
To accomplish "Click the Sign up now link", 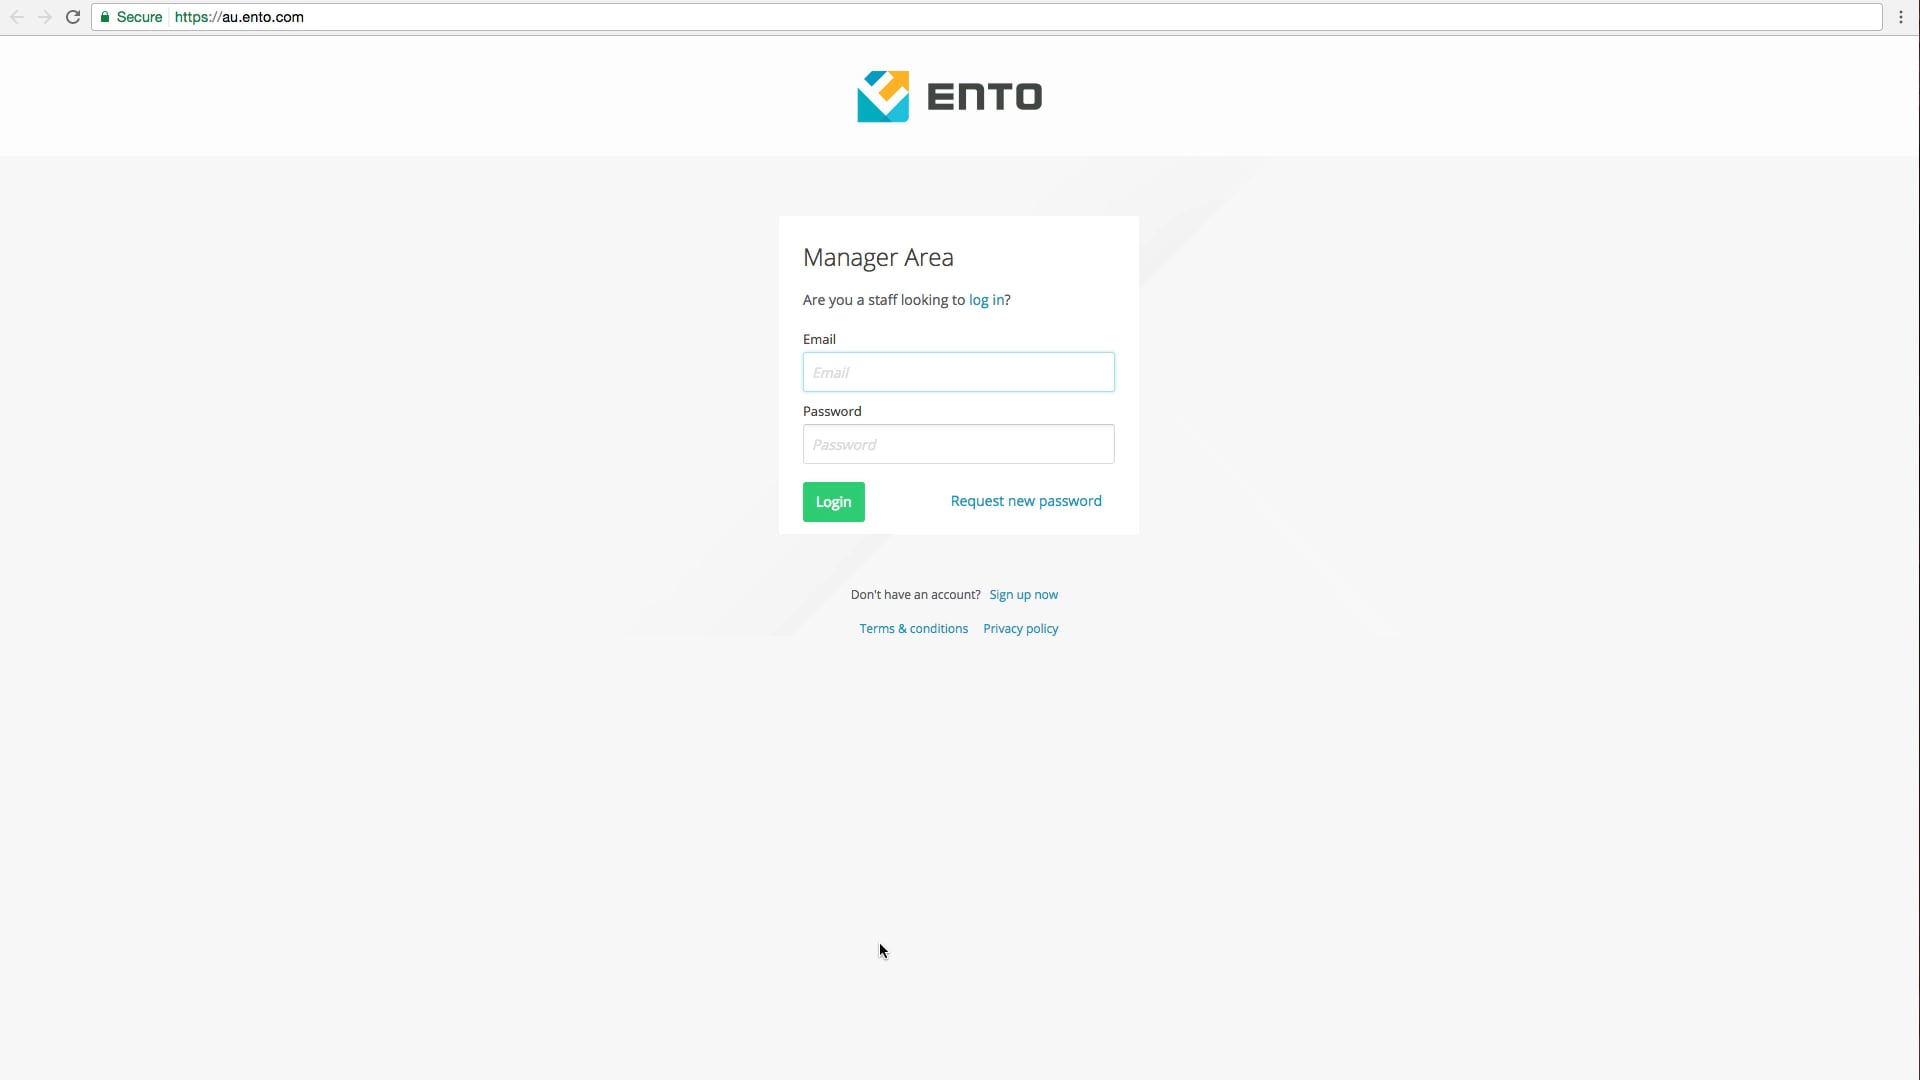I will click(x=1023, y=594).
